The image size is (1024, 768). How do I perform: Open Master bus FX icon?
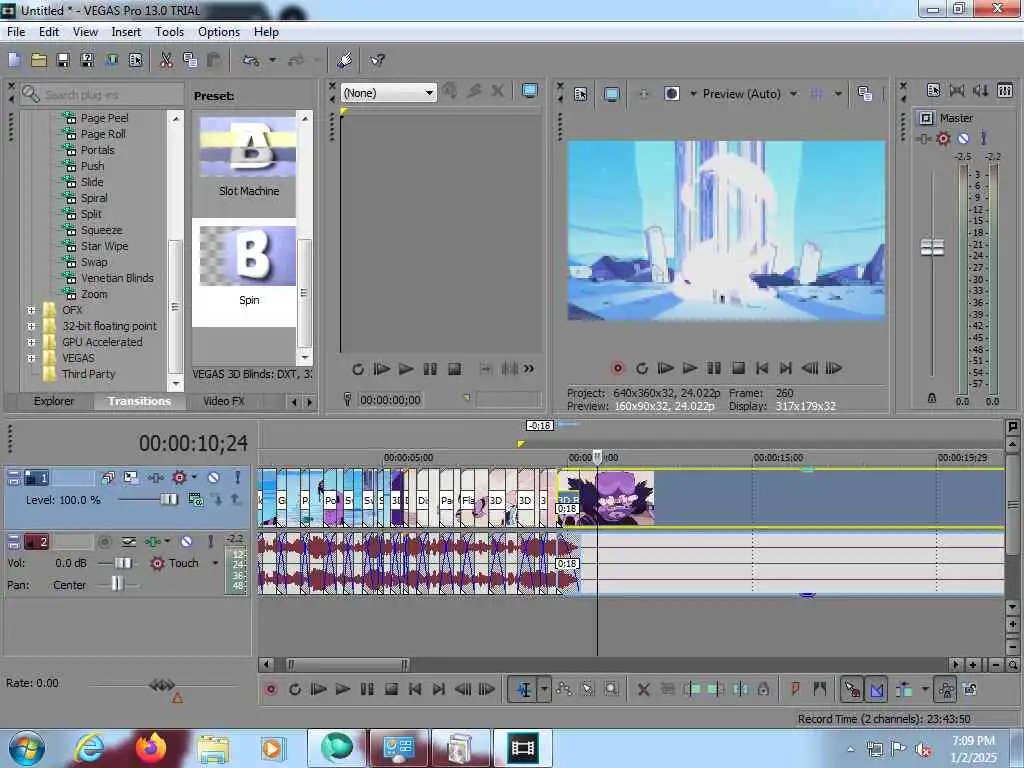point(943,138)
